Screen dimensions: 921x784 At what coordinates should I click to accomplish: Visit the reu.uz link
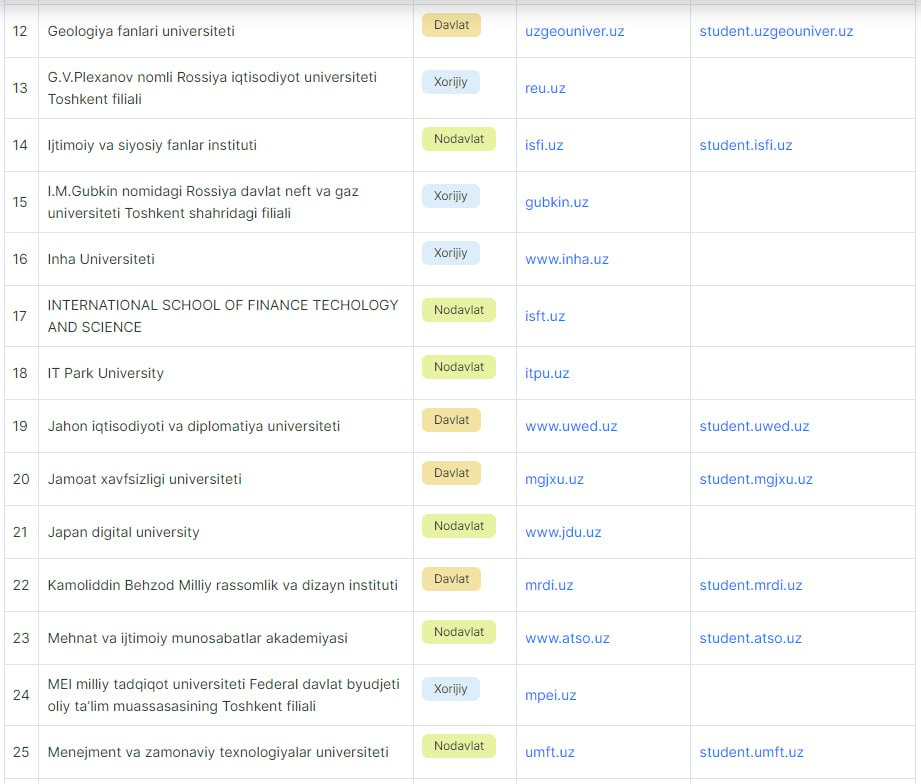(x=545, y=88)
